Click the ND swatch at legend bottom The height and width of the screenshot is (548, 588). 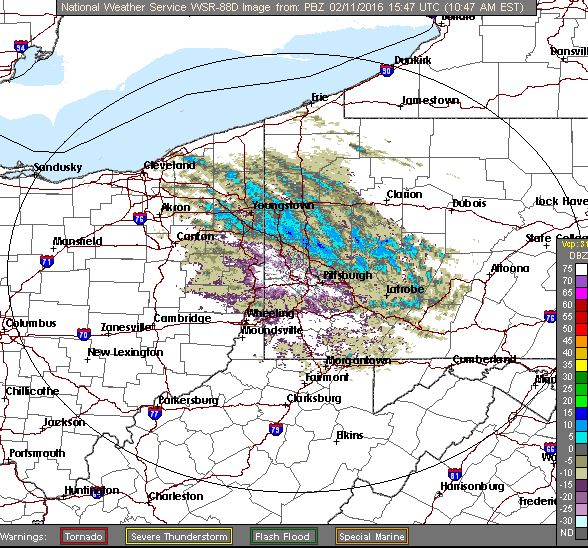[x=581, y=533]
